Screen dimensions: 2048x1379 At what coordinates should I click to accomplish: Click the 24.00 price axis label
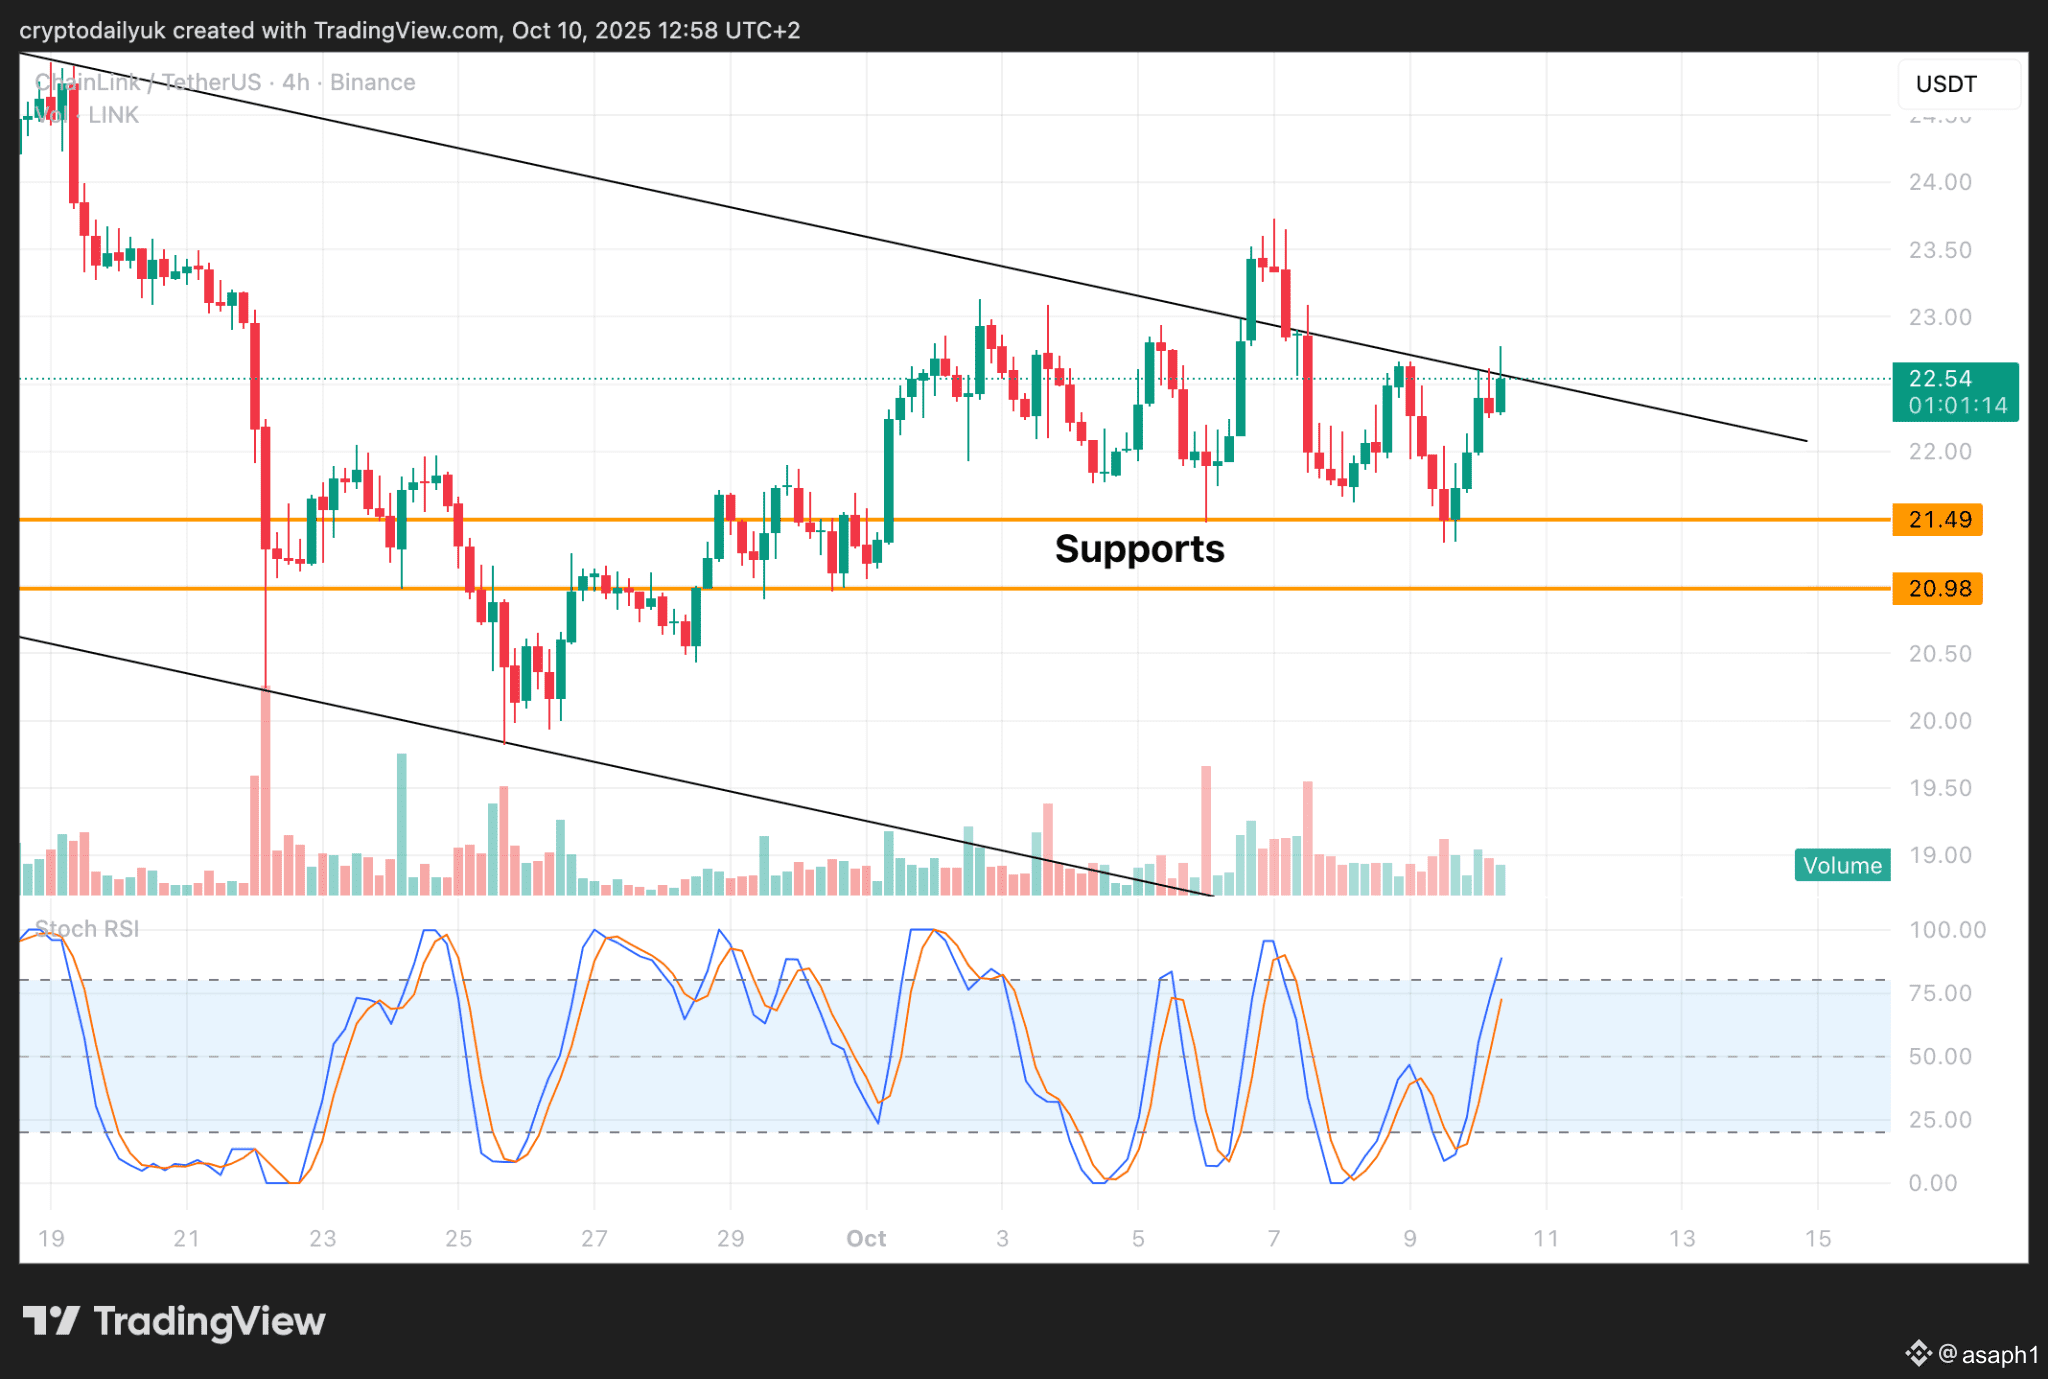click(1939, 182)
